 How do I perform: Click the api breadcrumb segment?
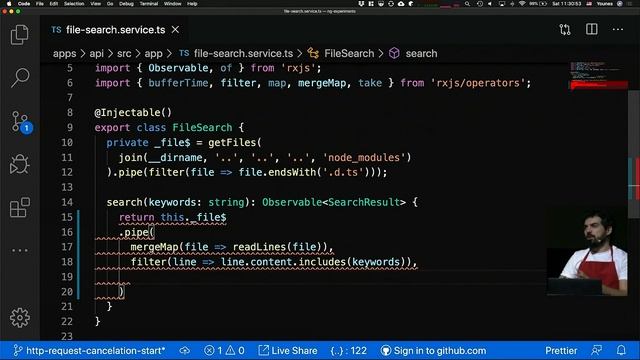coord(96,53)
